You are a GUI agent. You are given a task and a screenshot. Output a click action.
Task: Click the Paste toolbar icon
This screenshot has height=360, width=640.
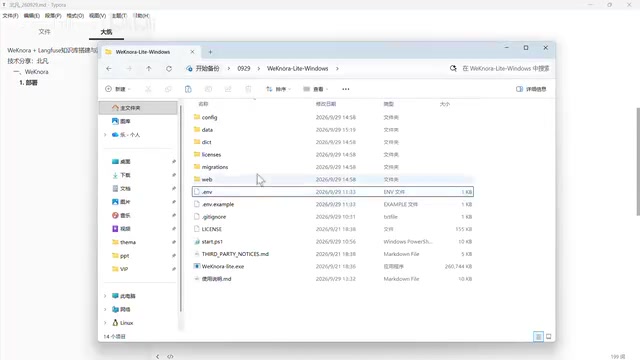tap(188, 89)
